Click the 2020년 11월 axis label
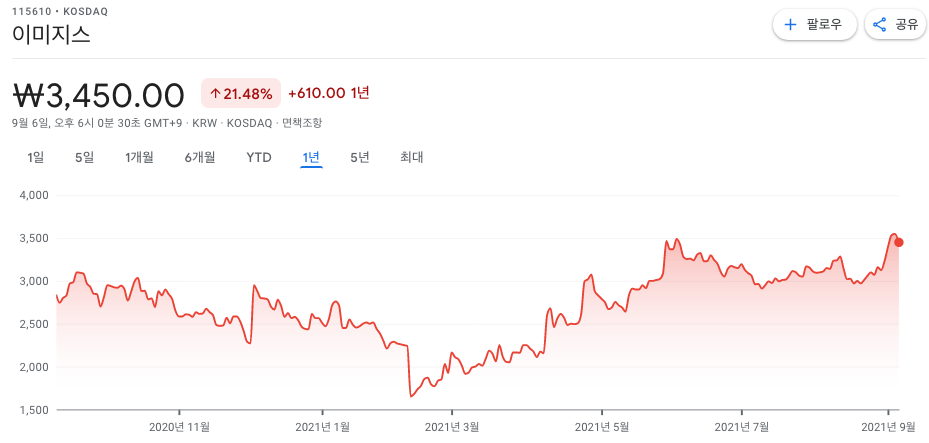The image size is (929, 443). [179, 426]
